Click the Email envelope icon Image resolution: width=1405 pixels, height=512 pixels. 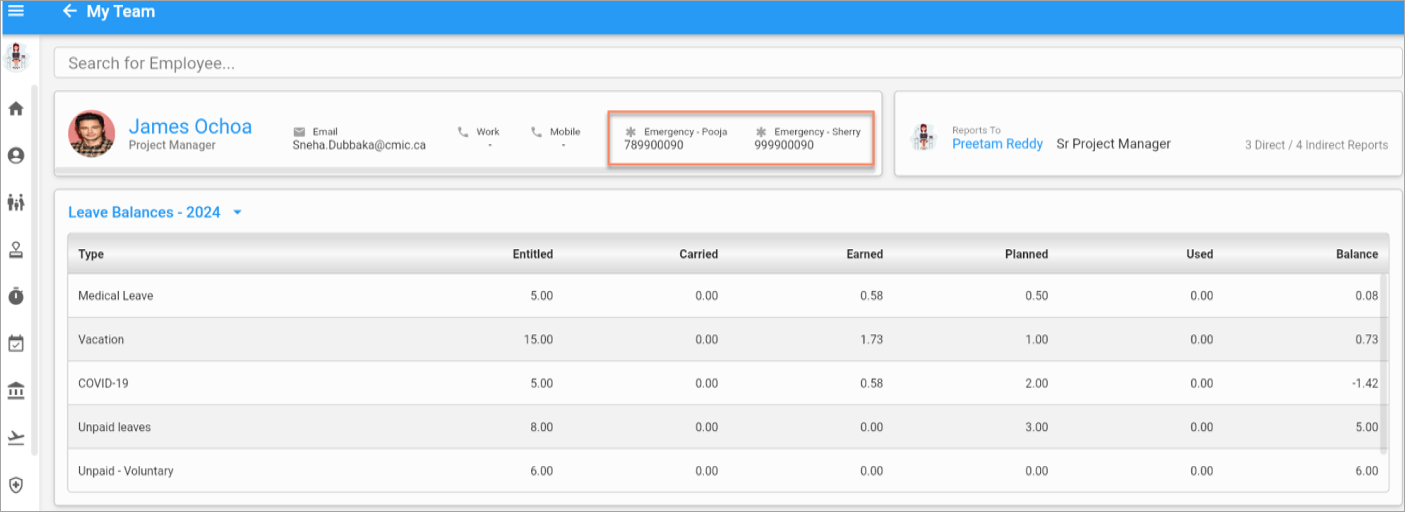tap(299, 132)
